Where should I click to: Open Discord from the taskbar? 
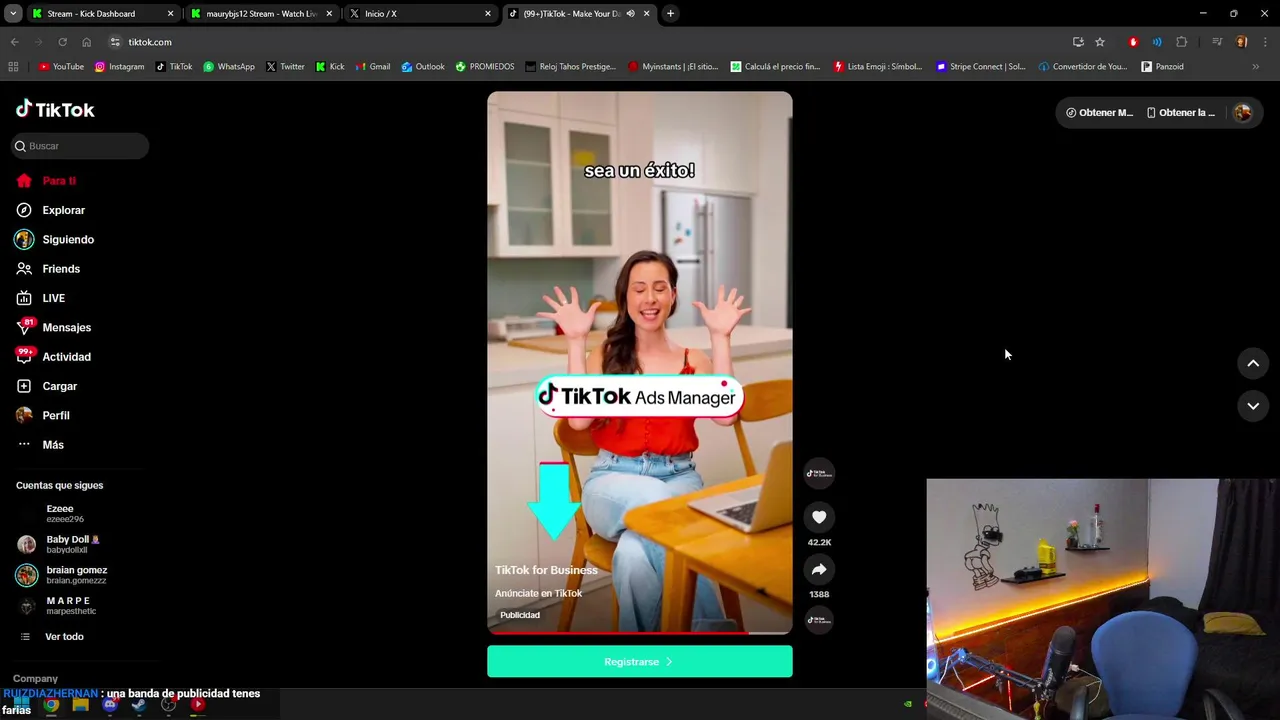click(x=110, y=704)
